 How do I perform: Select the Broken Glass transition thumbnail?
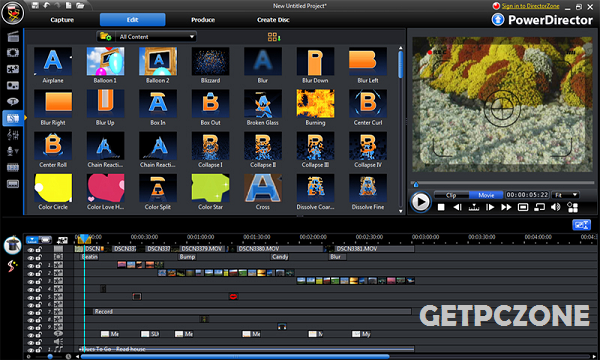click(x=262, y=104)
